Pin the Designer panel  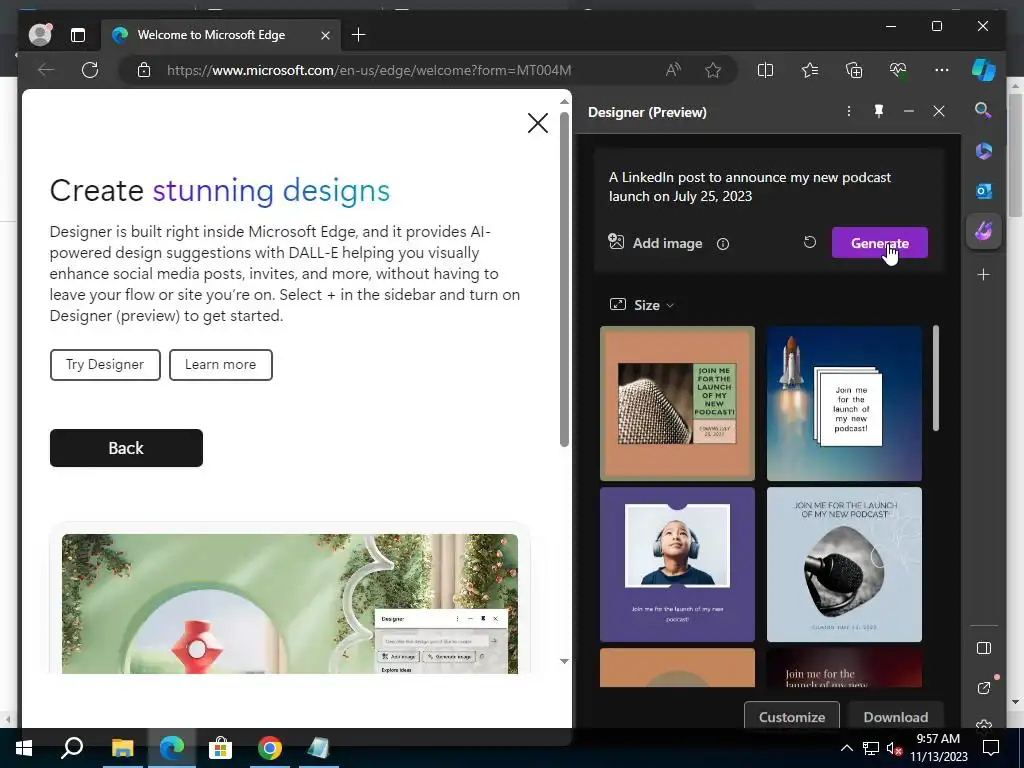coord(879,112)
